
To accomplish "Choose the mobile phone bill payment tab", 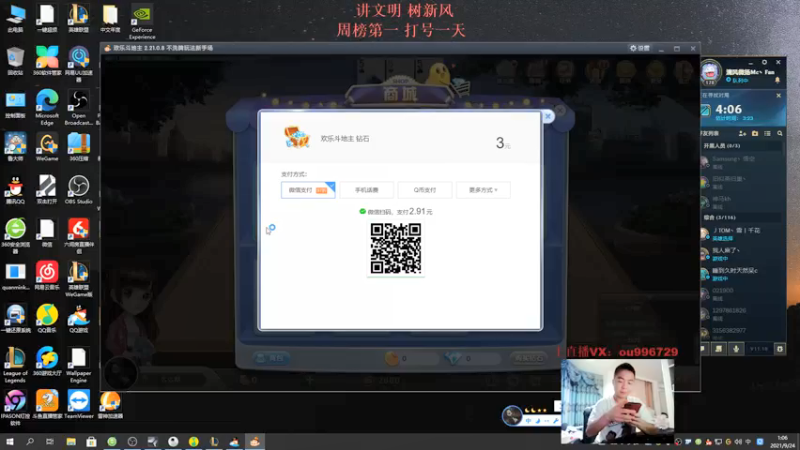I will click(366, 190).
